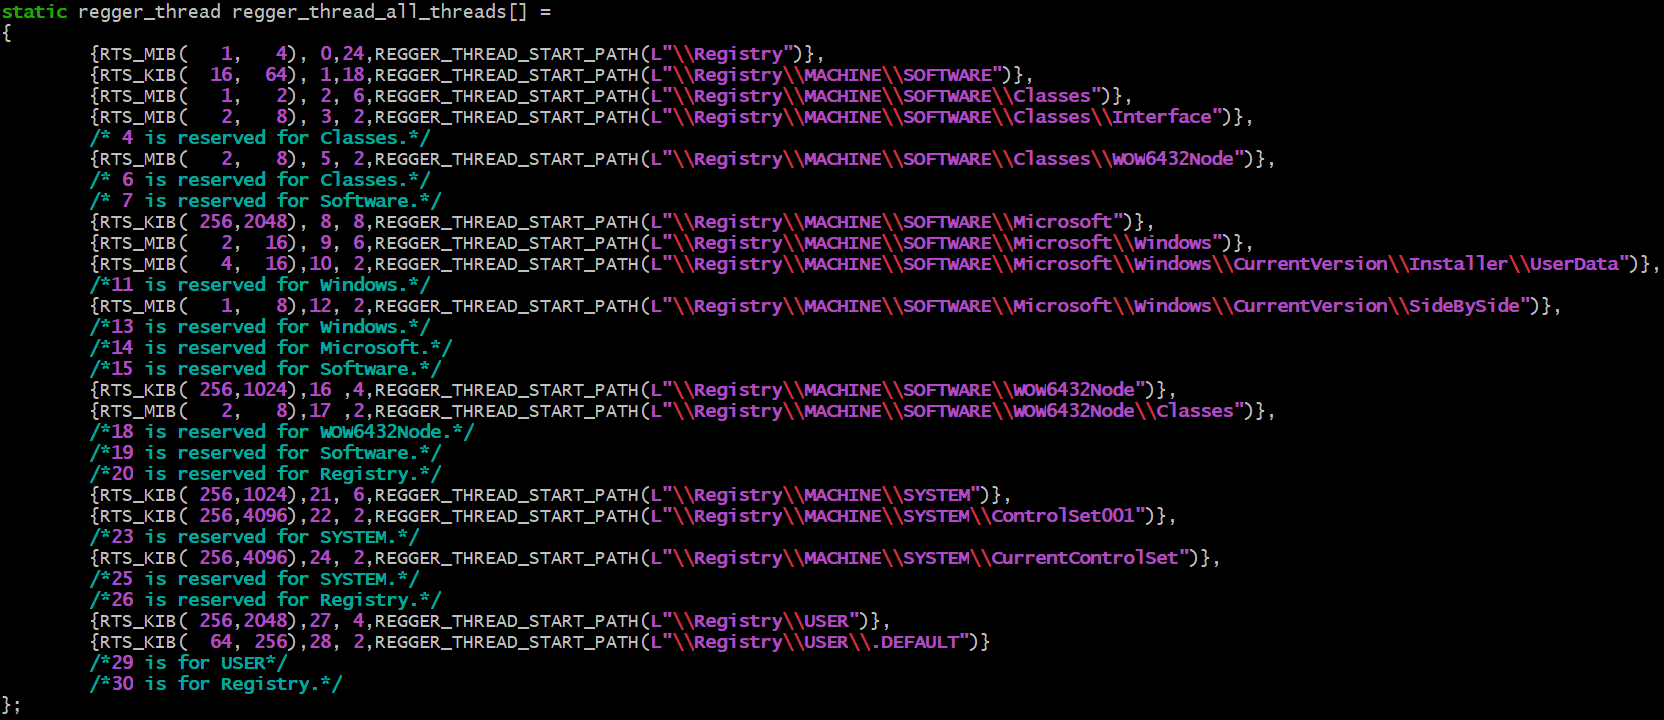This screenshot has height=720, width=1664.
Task: Click the comment '23 is reserved for SYSTEM'
Action: [254, 537]
